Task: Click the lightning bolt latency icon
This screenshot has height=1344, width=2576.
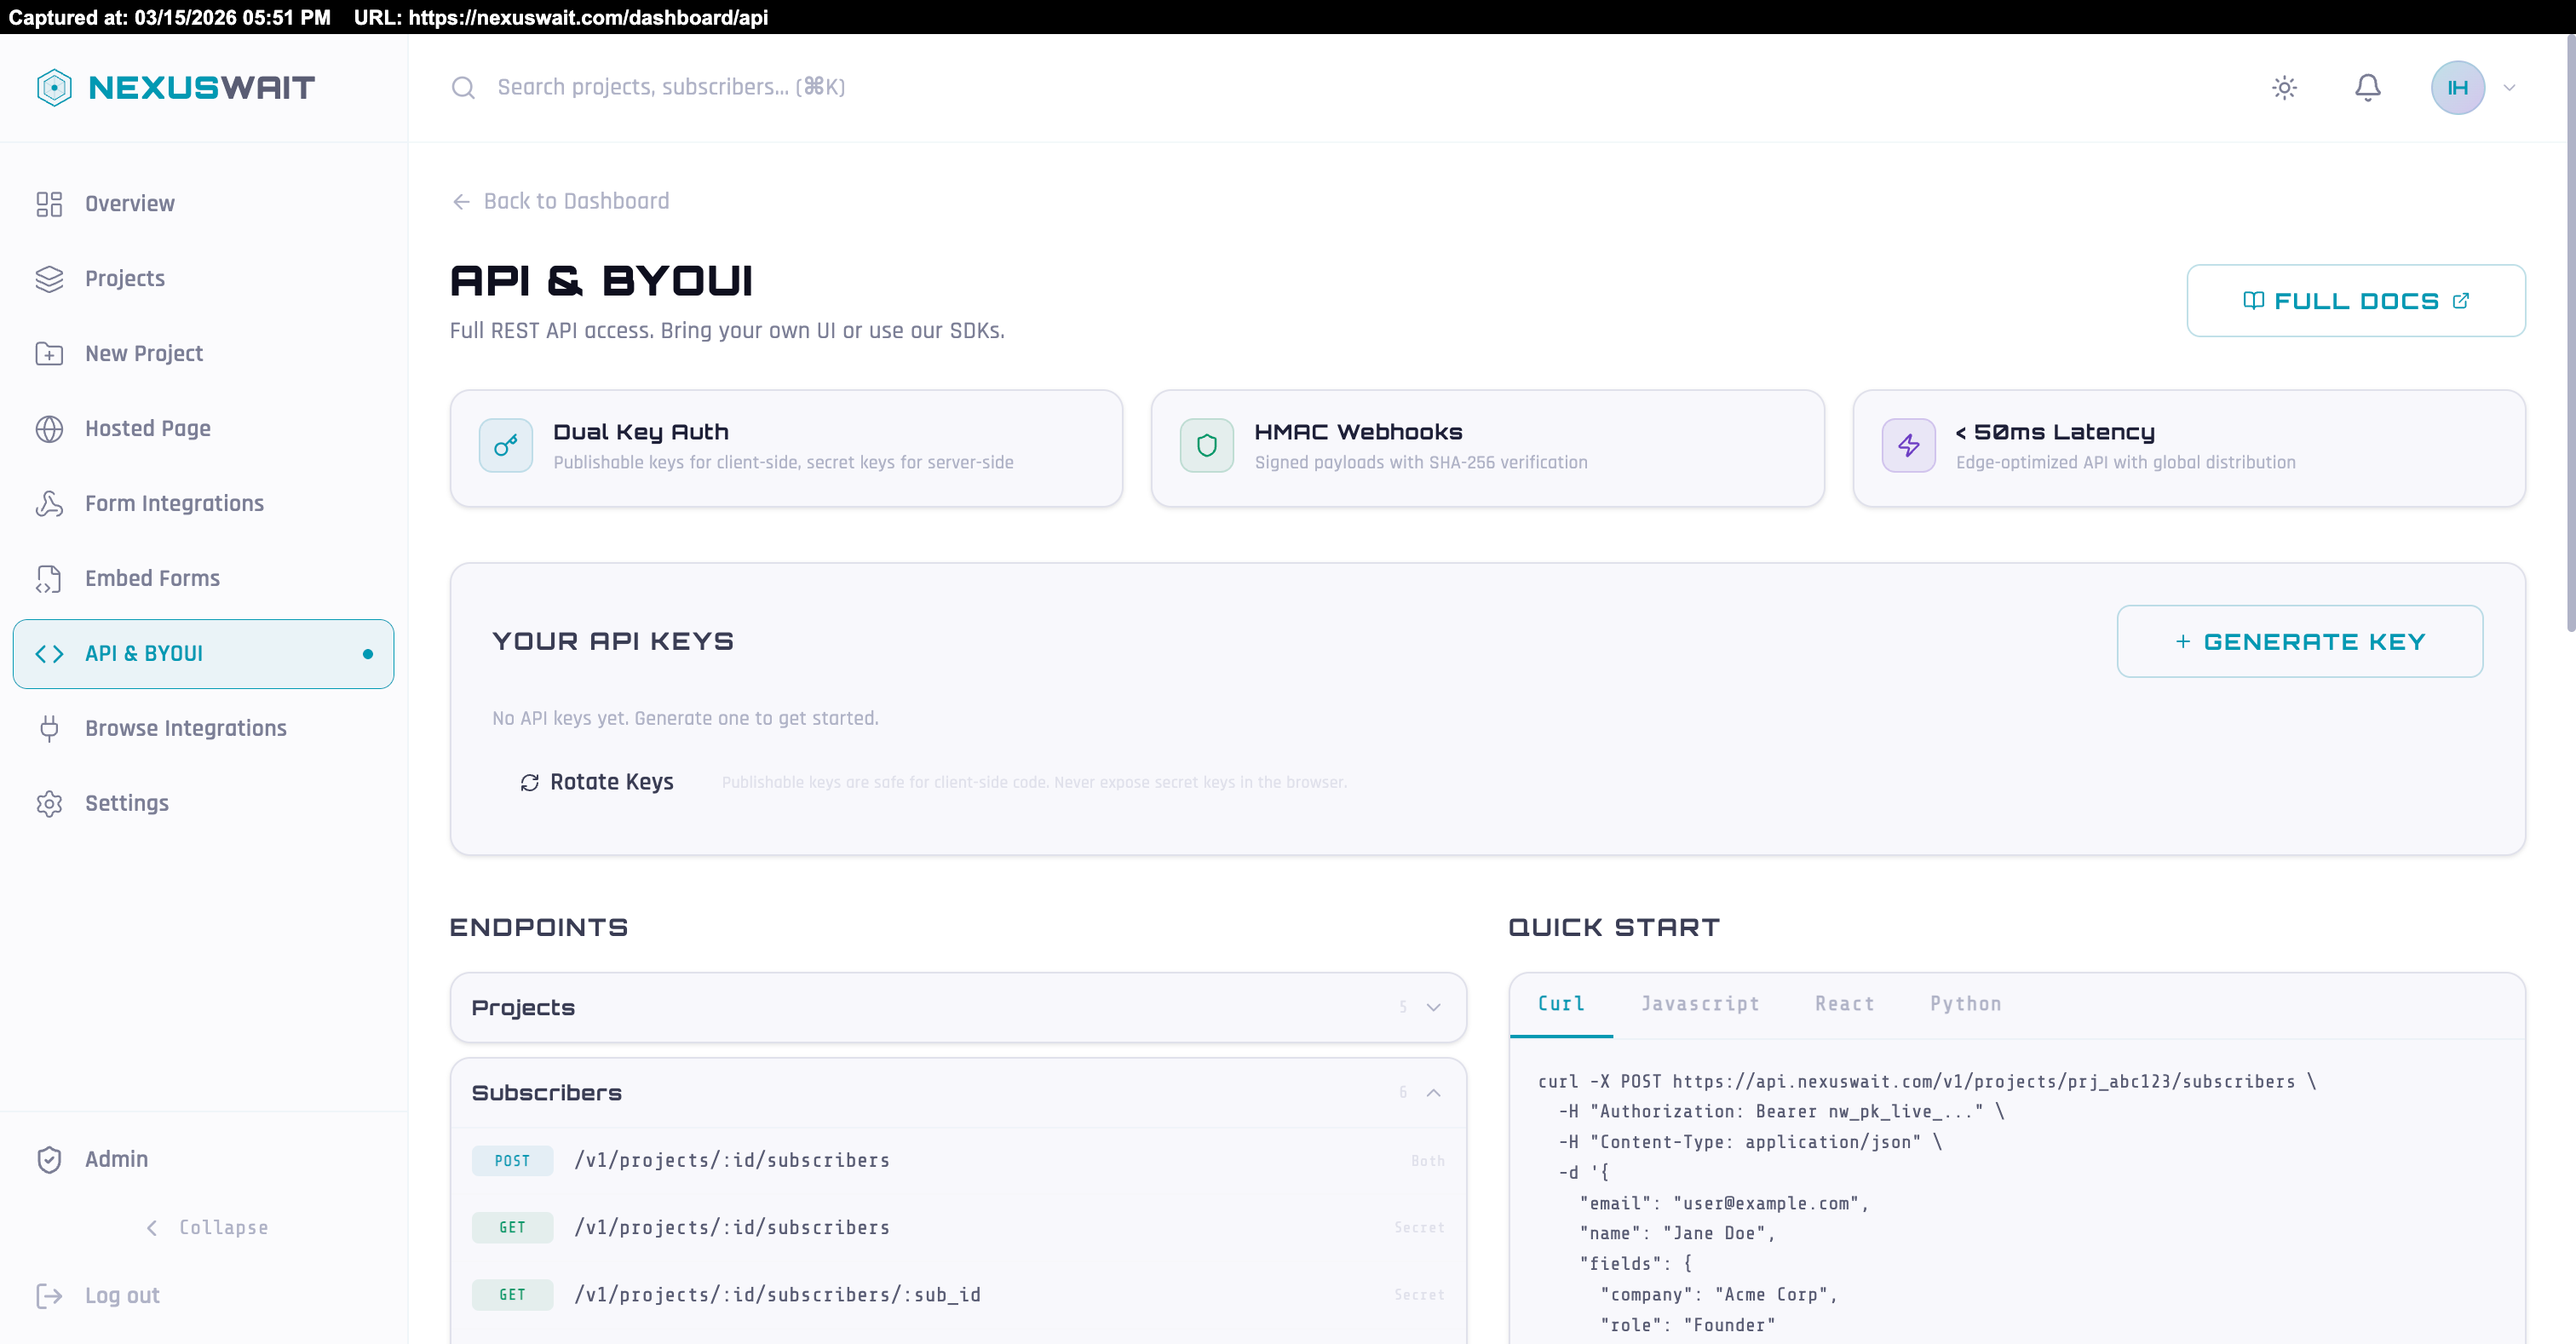Action: coord(1908,445)
